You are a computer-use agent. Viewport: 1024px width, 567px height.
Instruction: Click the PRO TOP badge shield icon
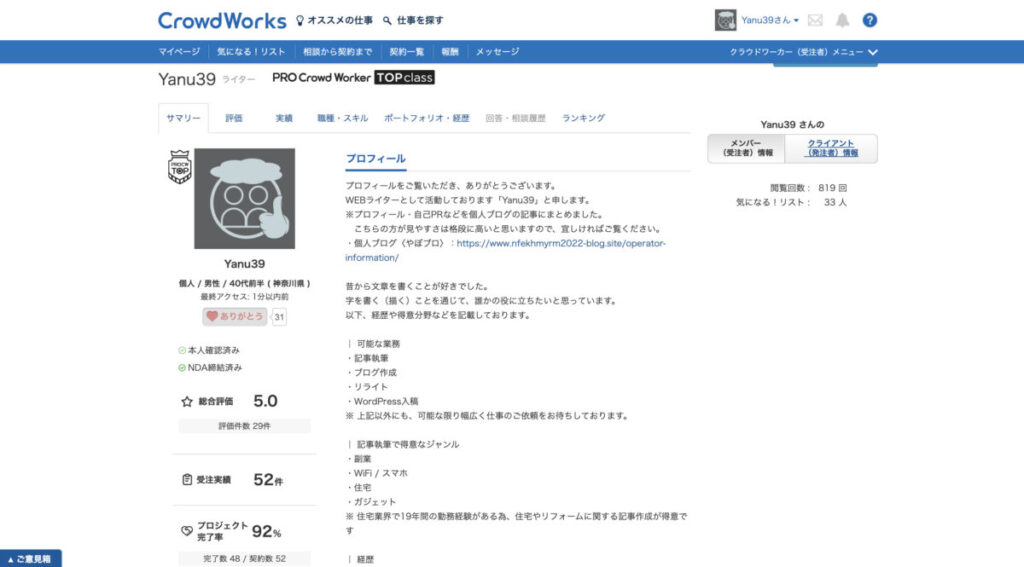point(180,167)
